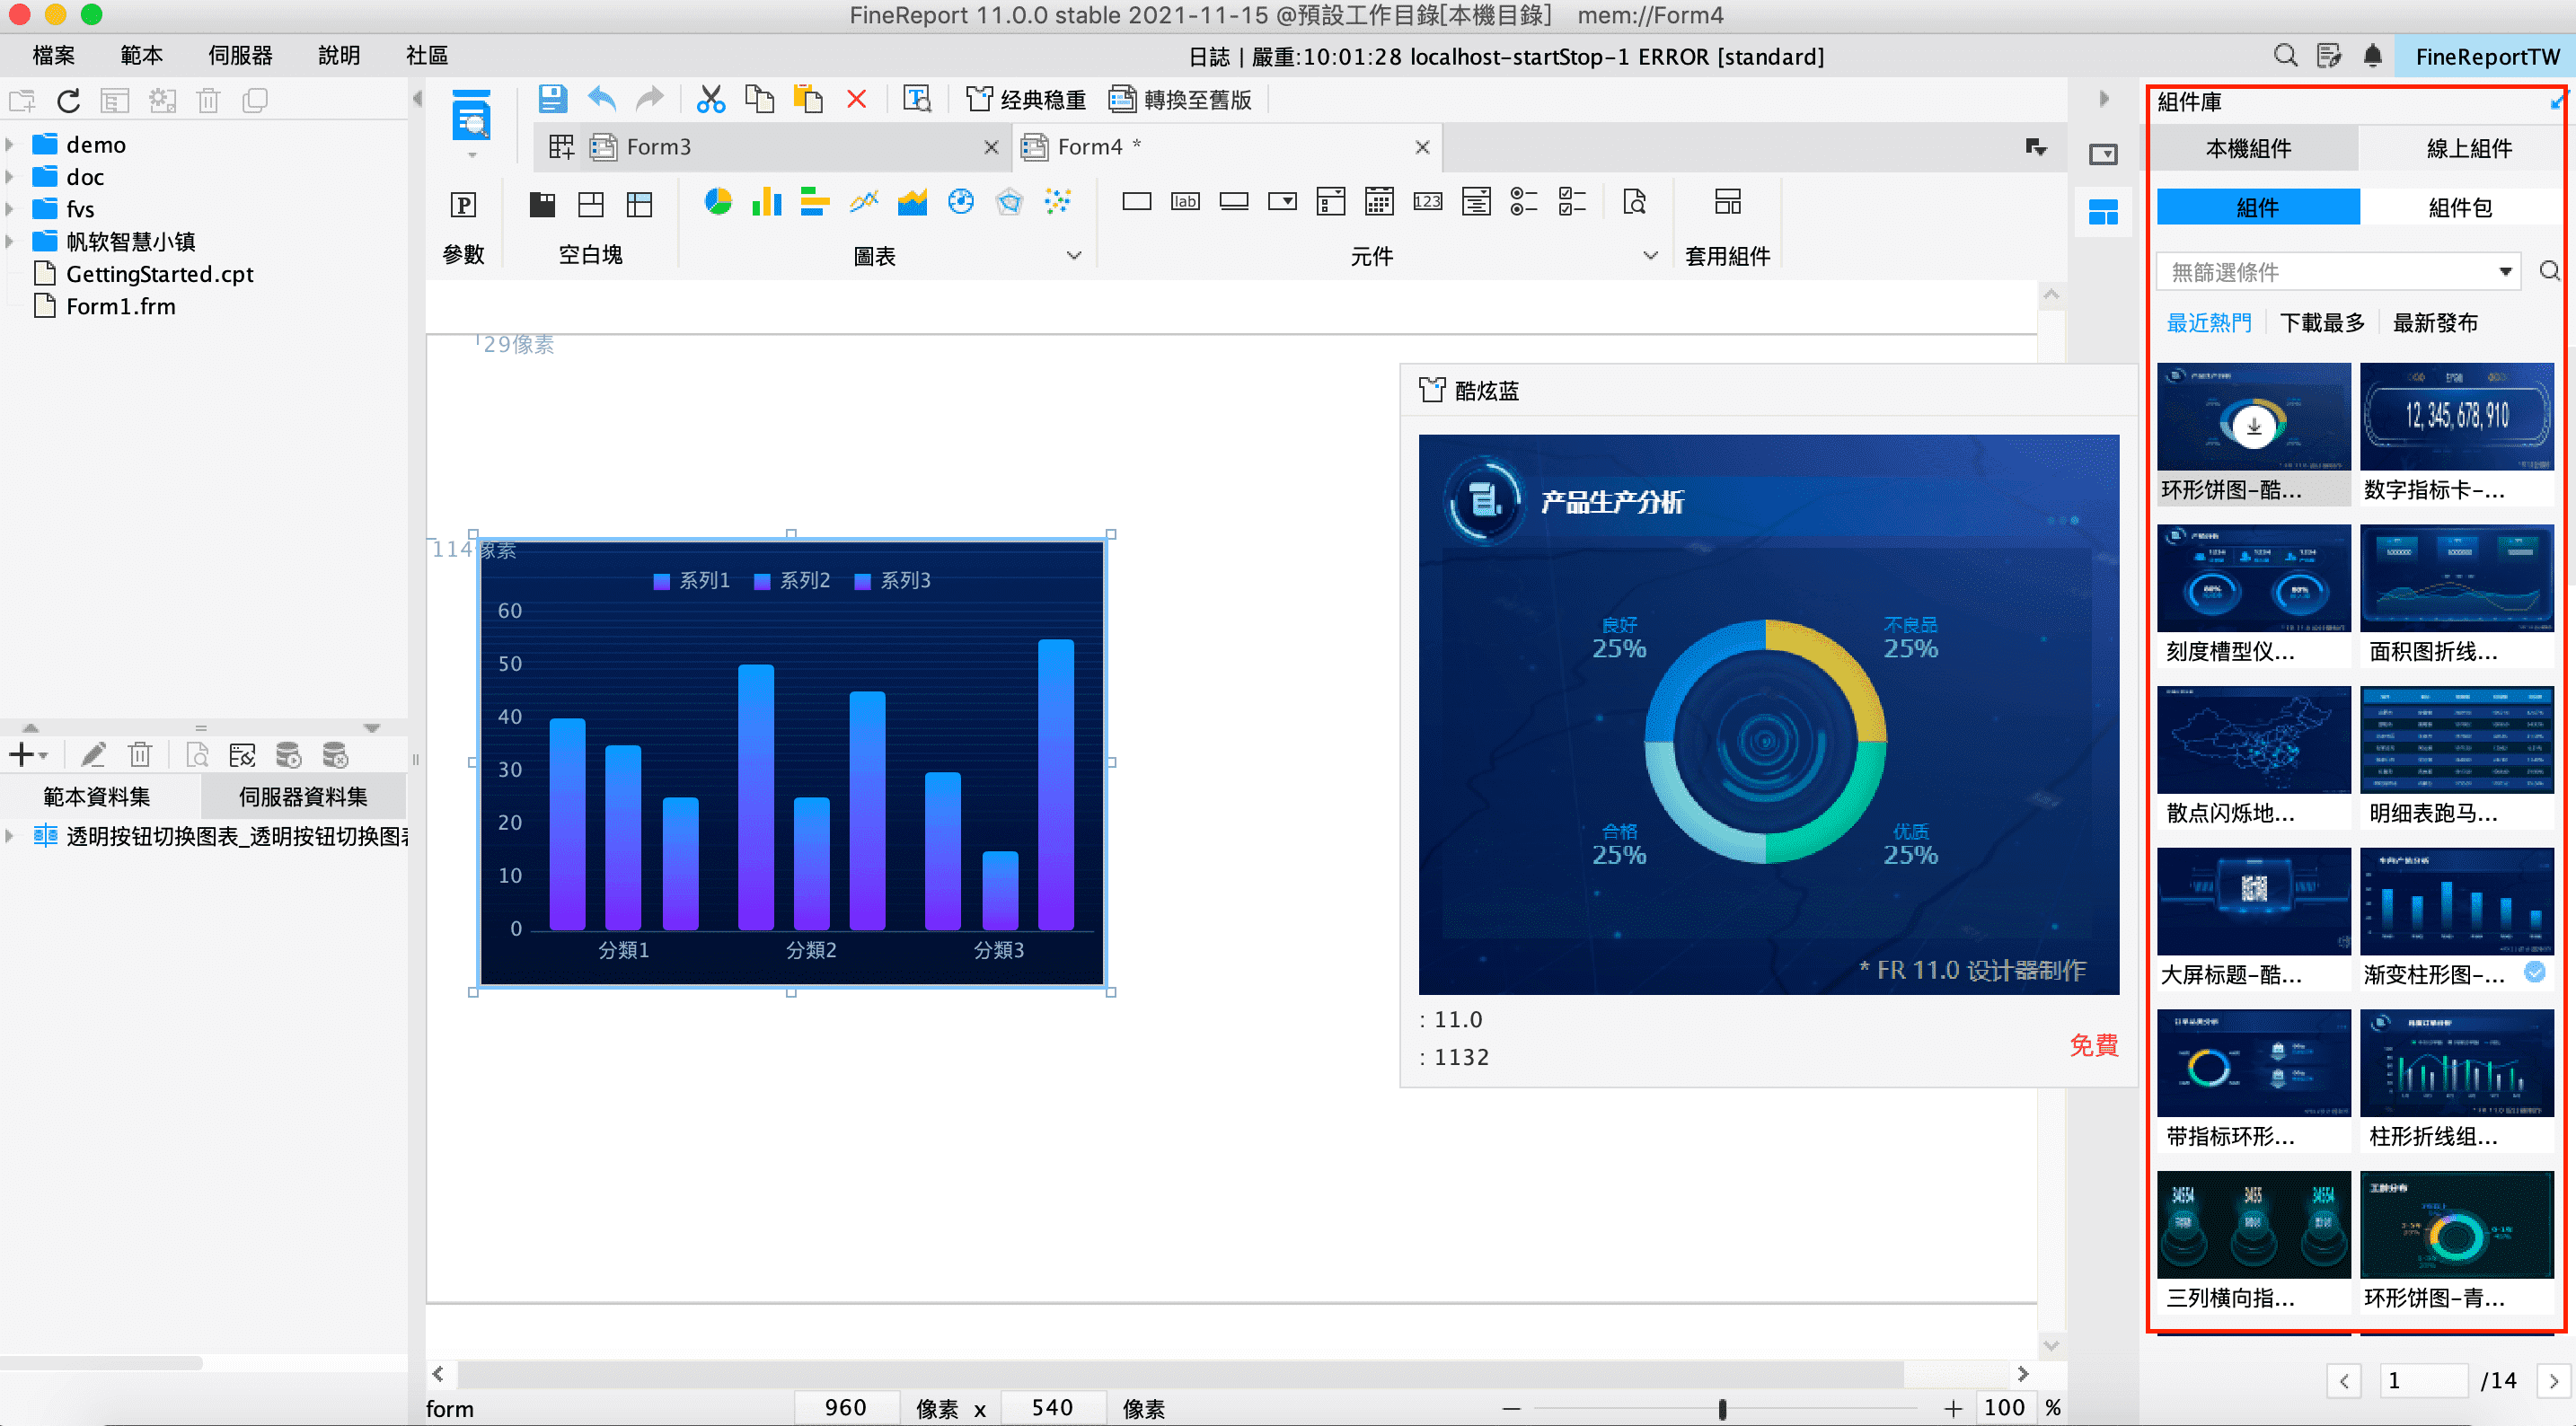
Task: Click the 轉換至舊版 button
Action: pos(1181,100)
